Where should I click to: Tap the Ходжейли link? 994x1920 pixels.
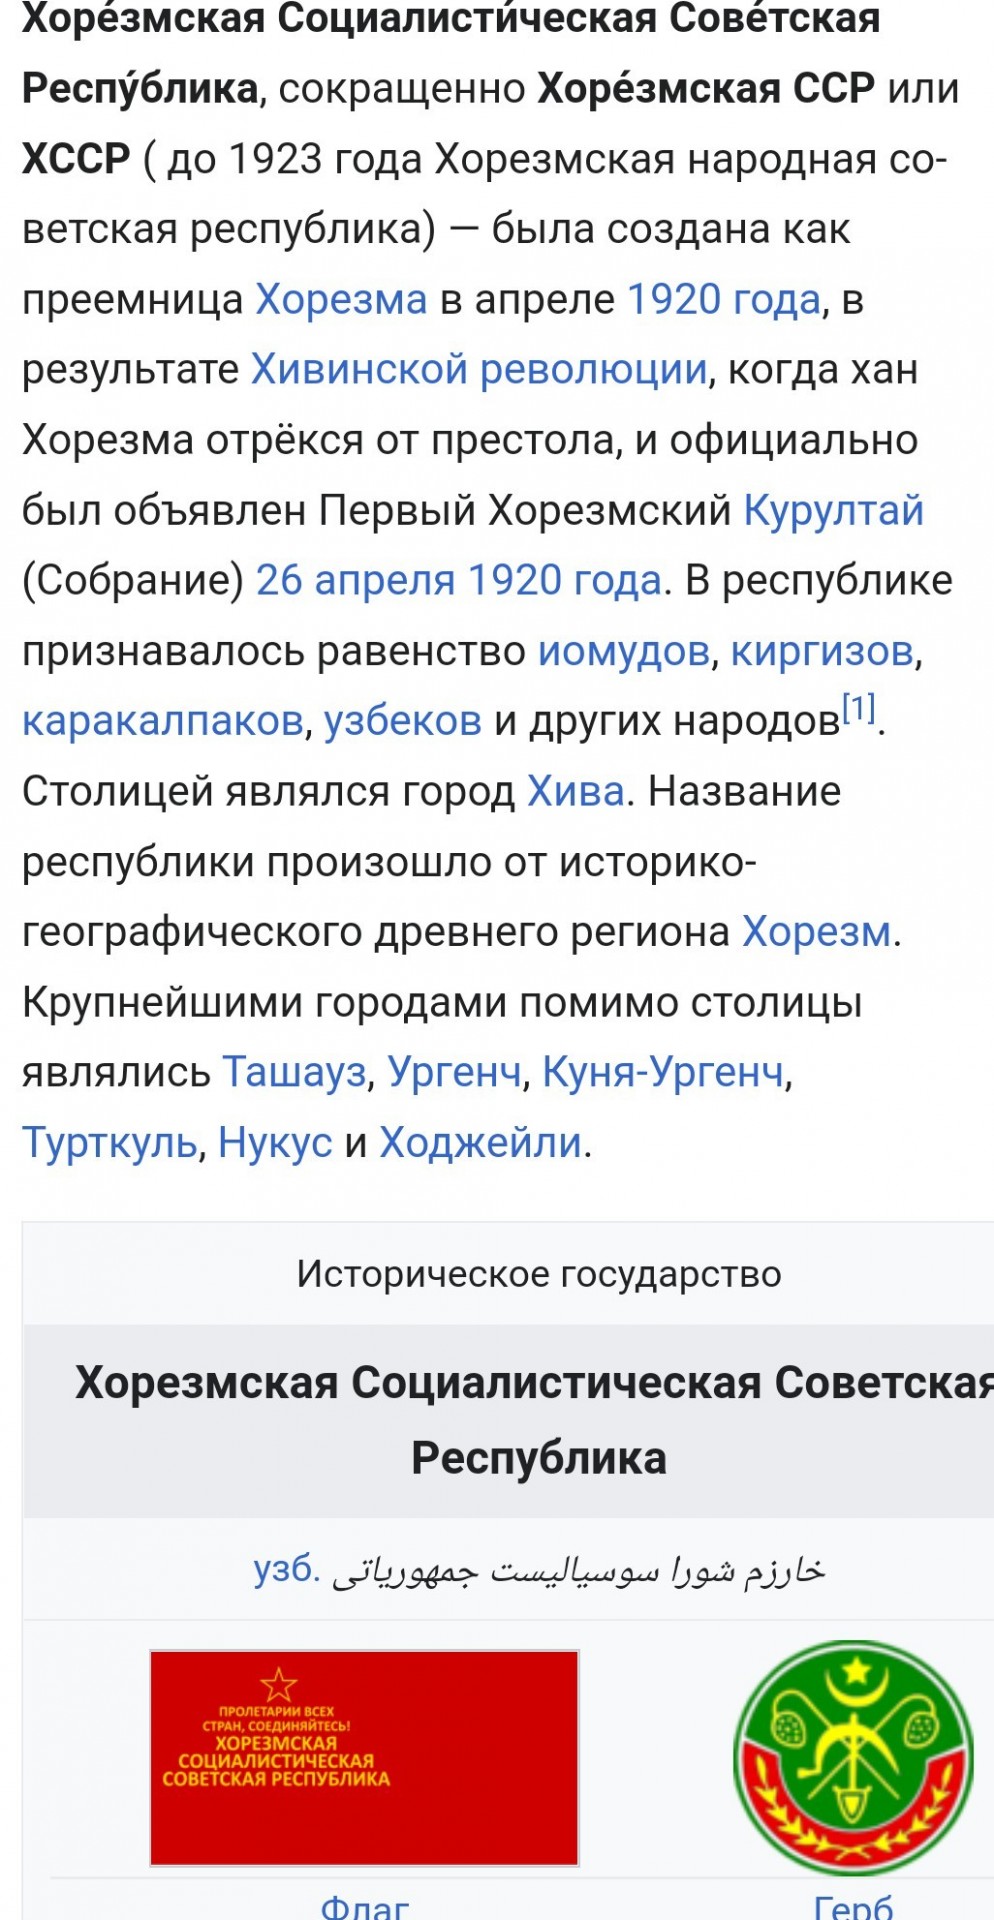coord(480,1142)
